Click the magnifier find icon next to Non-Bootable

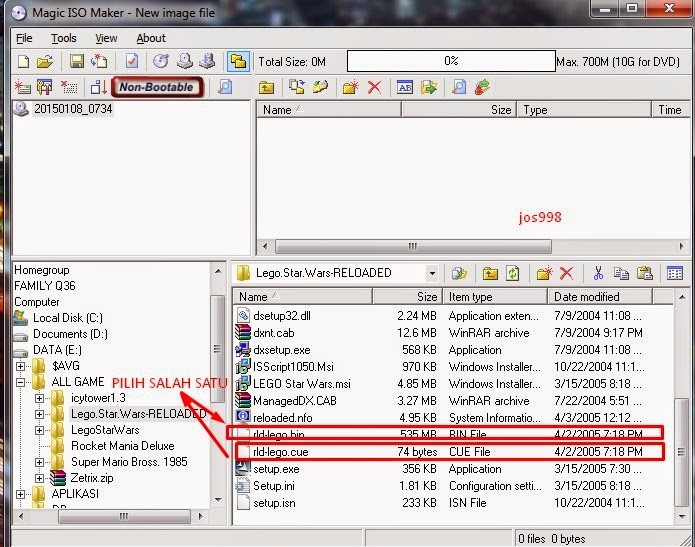[x=225, y=87]
